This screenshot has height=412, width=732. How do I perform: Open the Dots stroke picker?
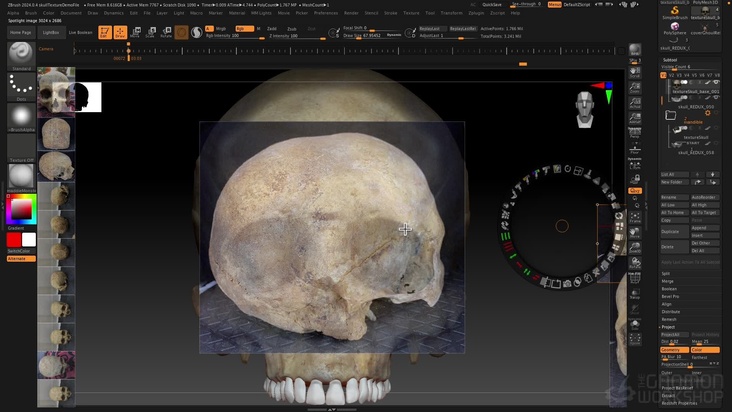coord(21,87)
